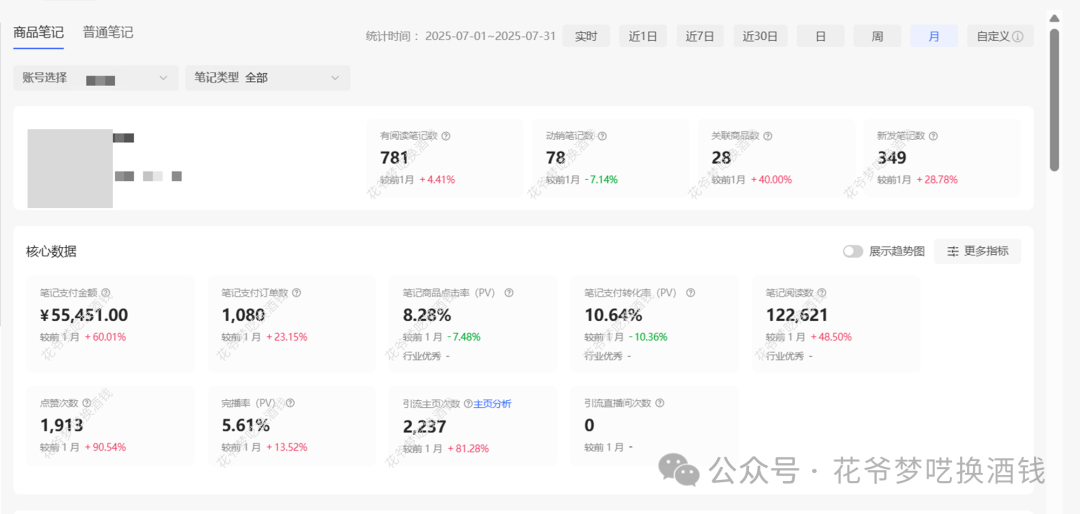Image resolution: width=1080 pixels, height=514 pixels.
Task: Switch to the 商品笔记 tab
Action: click(39, 32)
